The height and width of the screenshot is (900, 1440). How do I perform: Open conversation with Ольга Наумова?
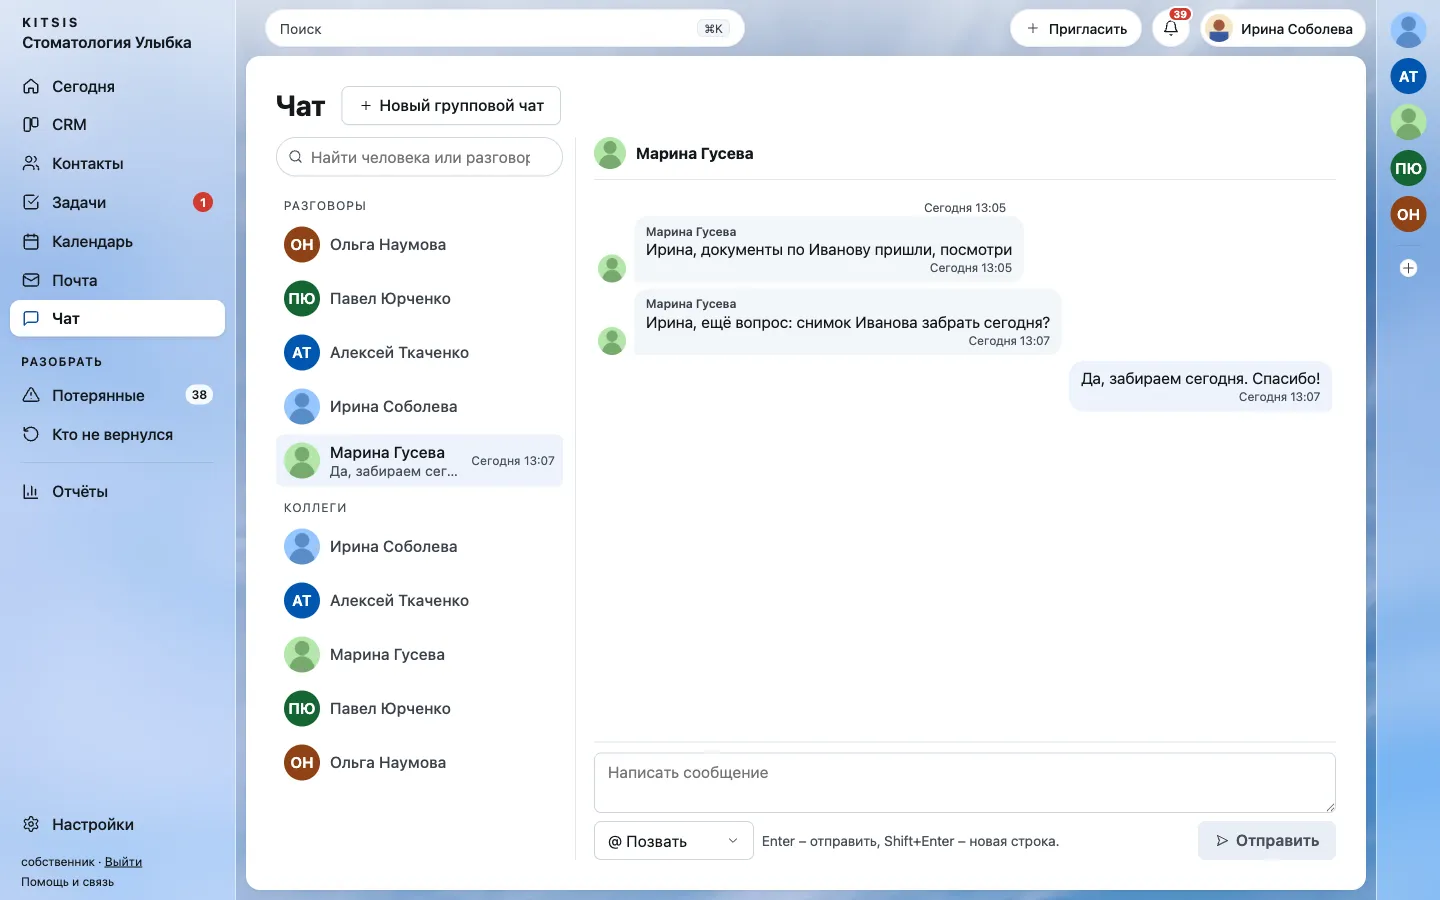pos(419,244)
